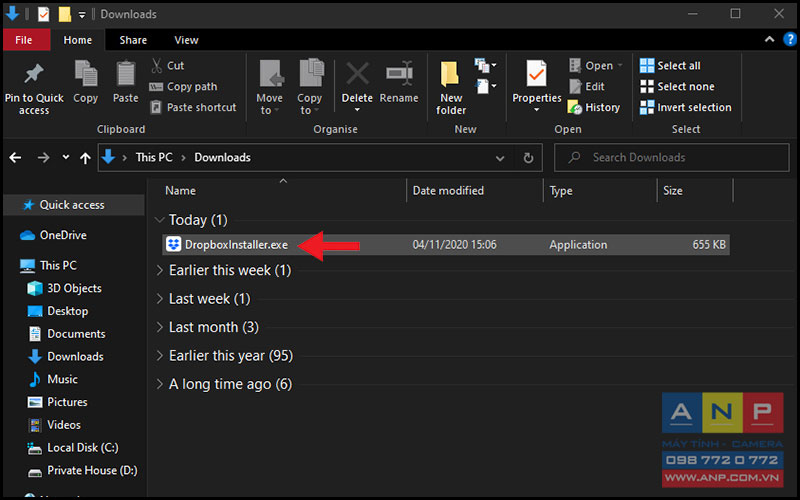Open file History

tap(594, 107)
